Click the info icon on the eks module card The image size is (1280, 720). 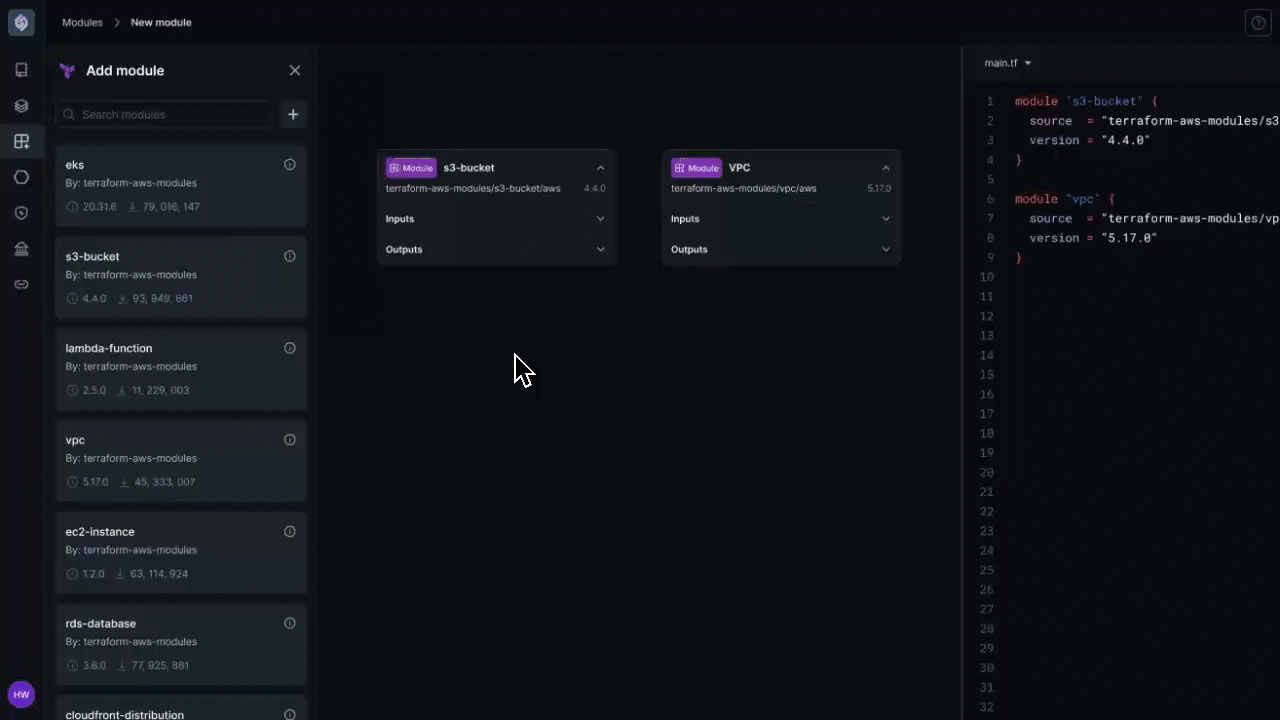pyautogui.click(x=289, y=164)
